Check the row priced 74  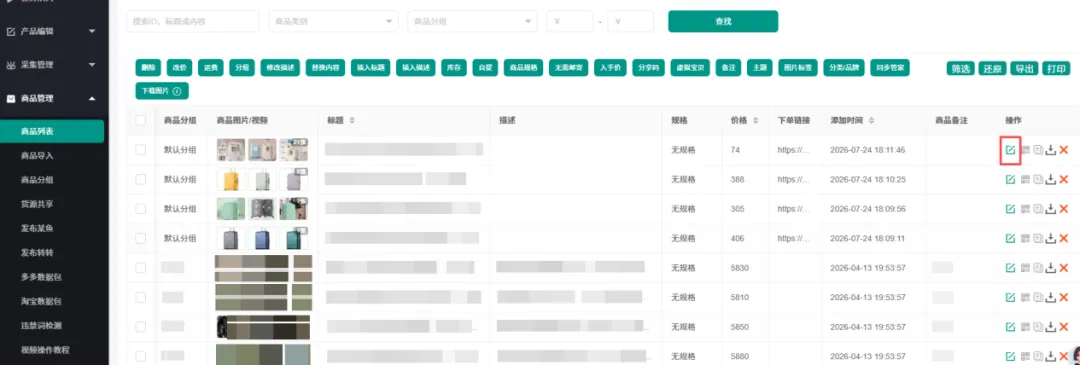tap(141, 150)
